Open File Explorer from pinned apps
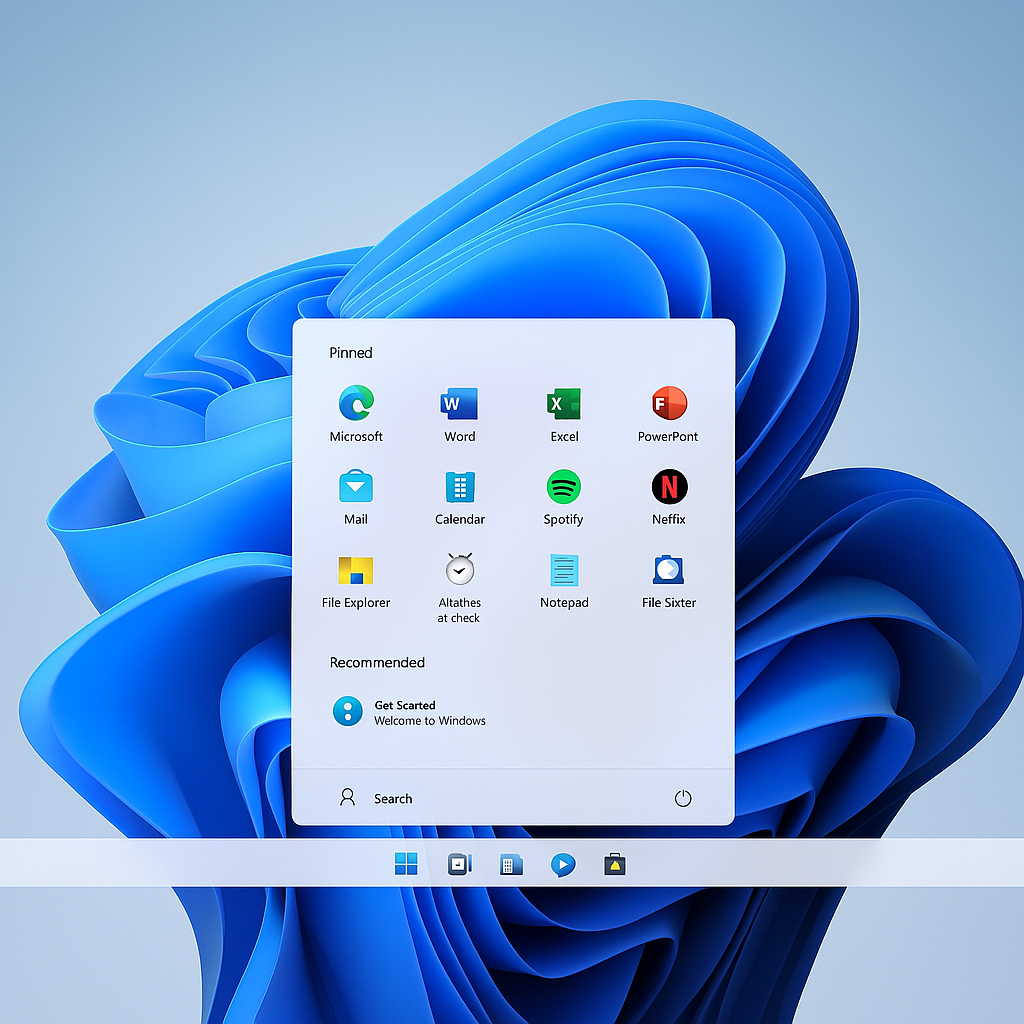Screen dimensions: 1024x1024 click(356, 570)
